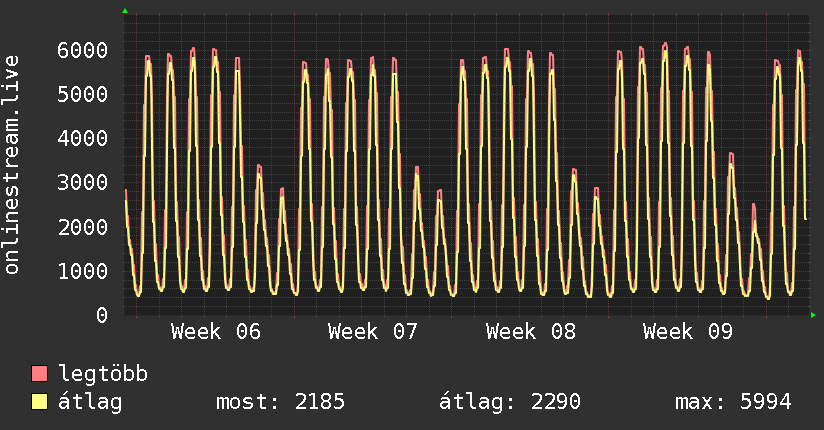Select the legtöbb legend label
Image resolution: width=824 pixels, height=430 pixels.
[104, 375]
